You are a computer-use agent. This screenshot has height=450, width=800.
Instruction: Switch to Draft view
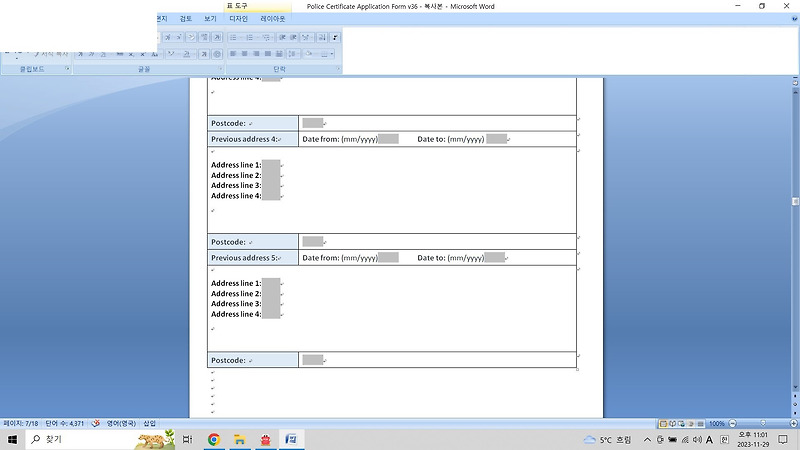pos(701,423)
